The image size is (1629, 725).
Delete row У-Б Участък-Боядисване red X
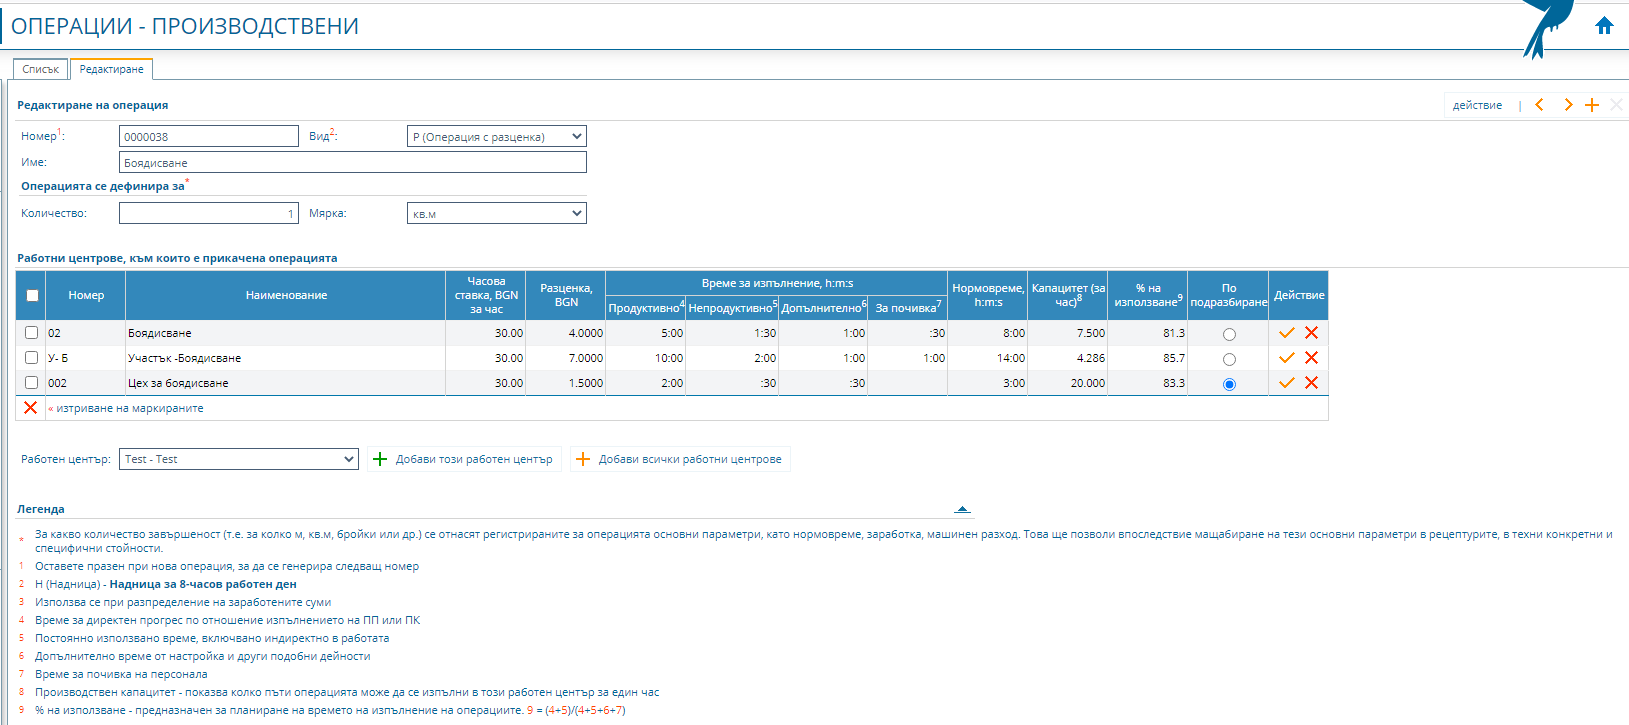click(x=1311, y=358)
